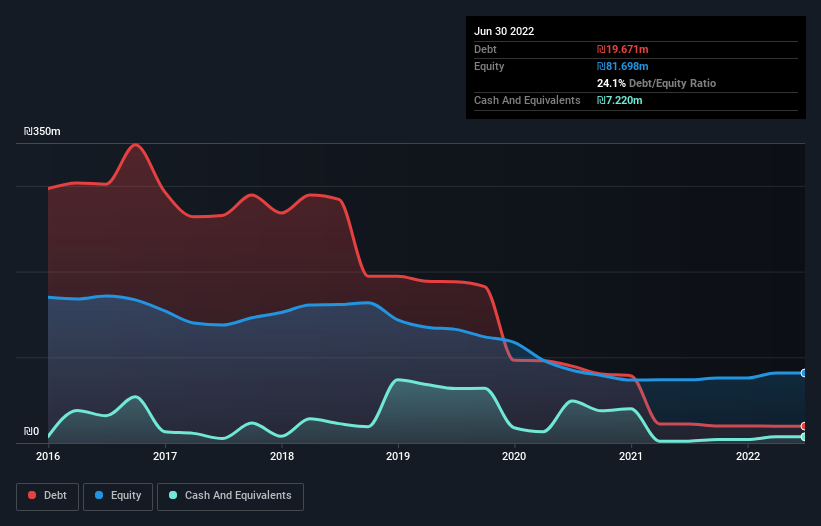Click the ₪350m y-axis label
The image size is (821, 526).
pos(42,131)
